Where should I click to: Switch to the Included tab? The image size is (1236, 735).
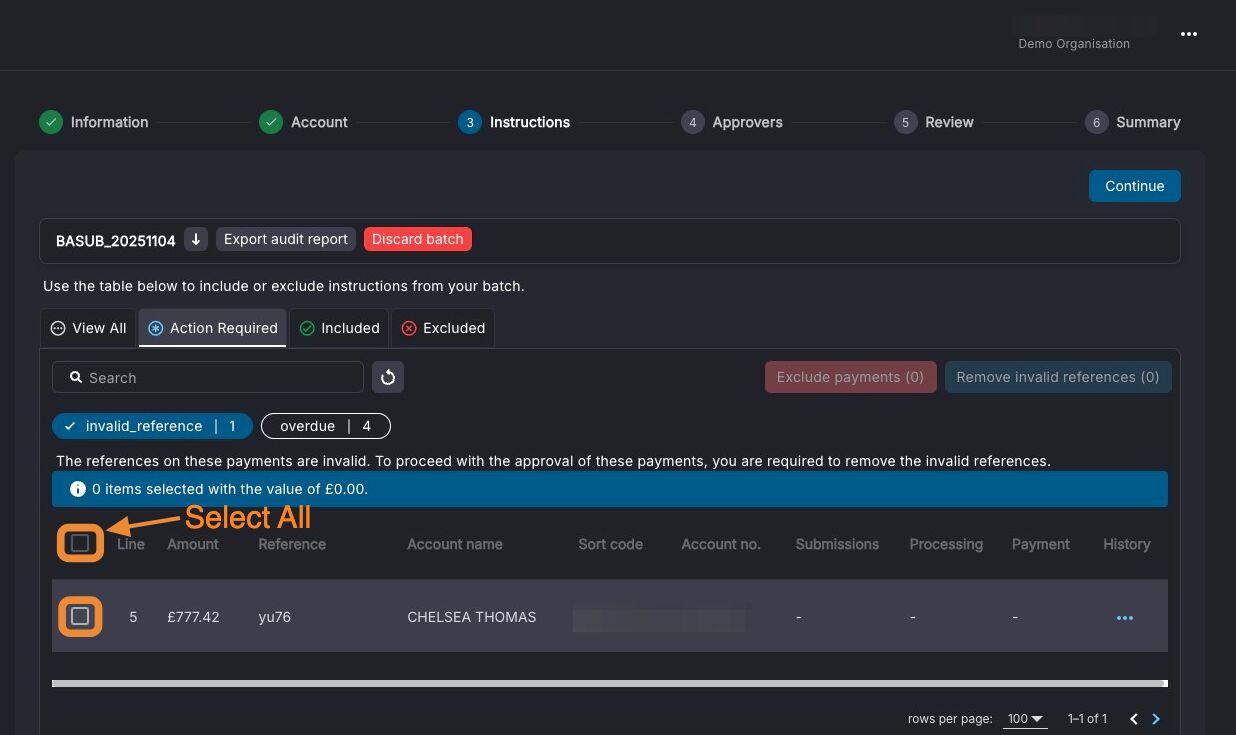340,328
